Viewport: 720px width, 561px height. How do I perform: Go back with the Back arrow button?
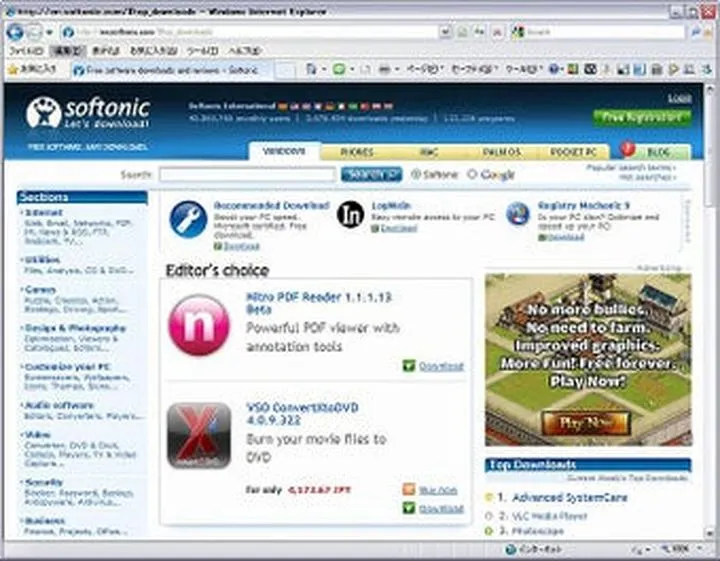[15, 32]
